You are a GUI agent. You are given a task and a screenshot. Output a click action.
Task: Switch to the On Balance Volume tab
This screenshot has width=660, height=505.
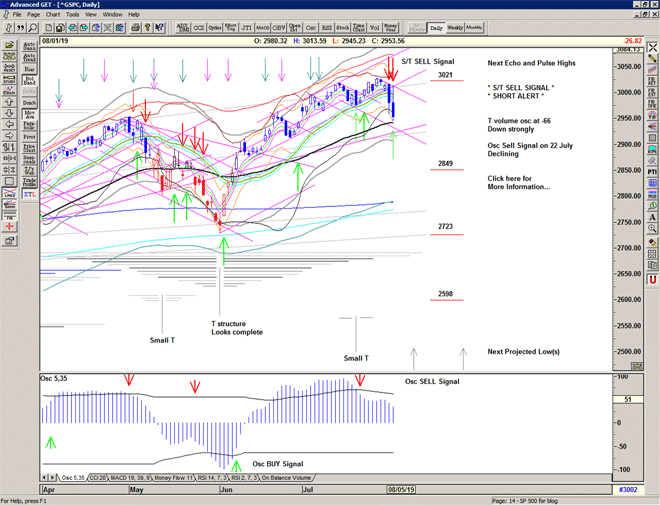pyautogui.click(x=287, y=478)
